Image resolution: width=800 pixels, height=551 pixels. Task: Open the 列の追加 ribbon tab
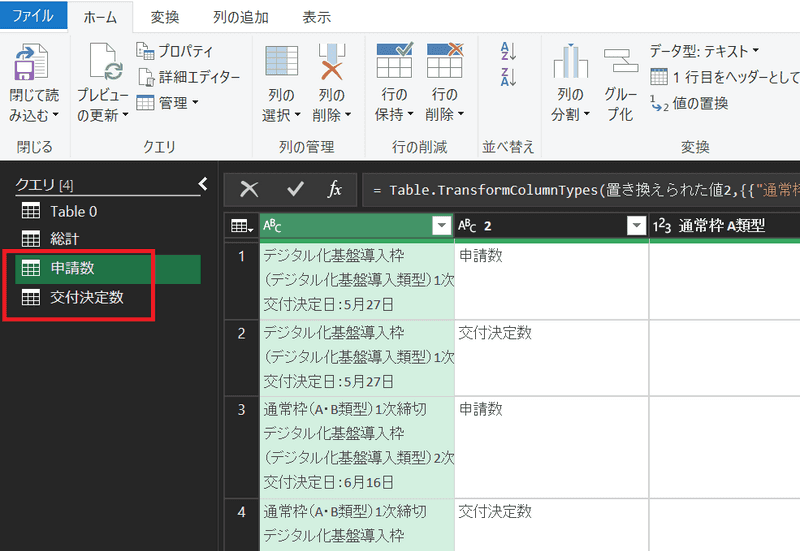pyautogui.click(x=240, y=17)
